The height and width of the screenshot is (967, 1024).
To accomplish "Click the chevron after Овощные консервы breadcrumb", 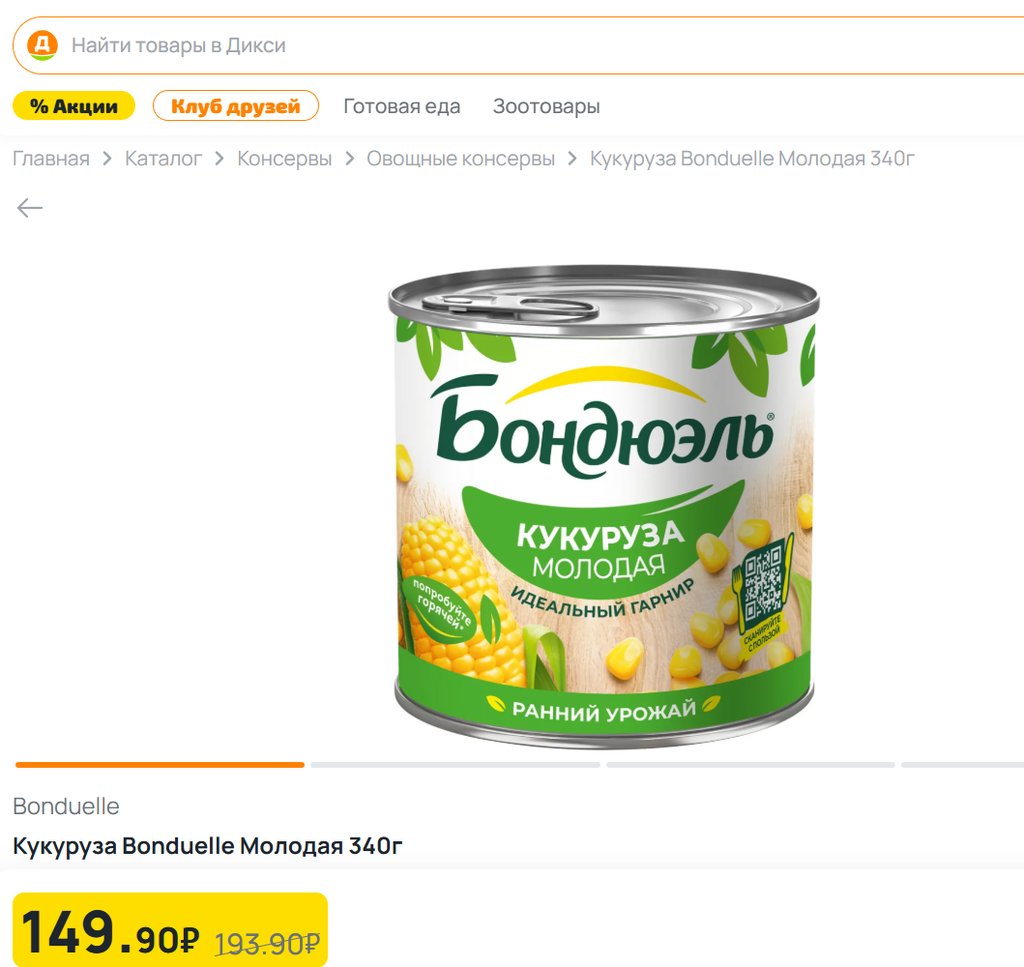I will [x=573, y=159].
